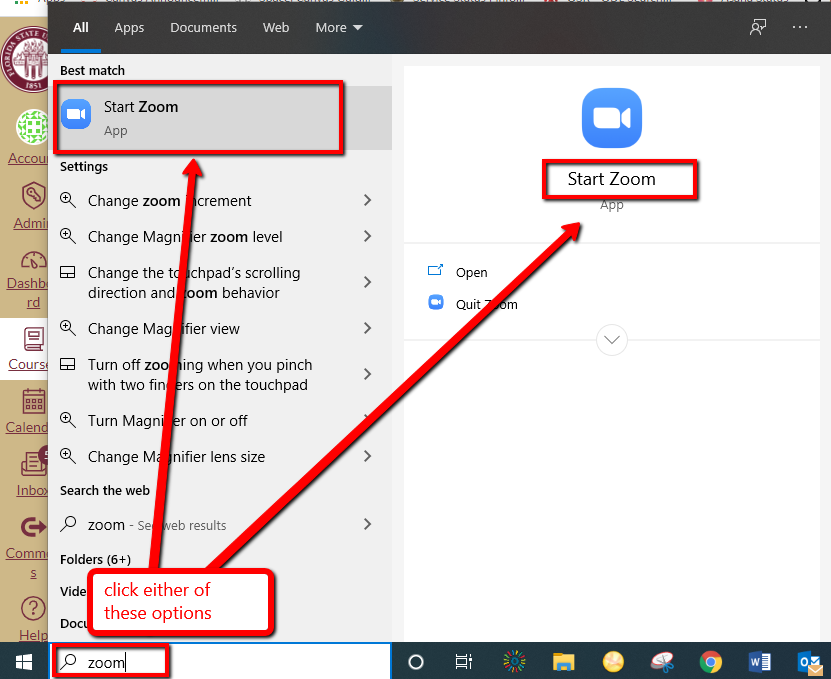Open Start Zoom best match result

pos(200,118)
